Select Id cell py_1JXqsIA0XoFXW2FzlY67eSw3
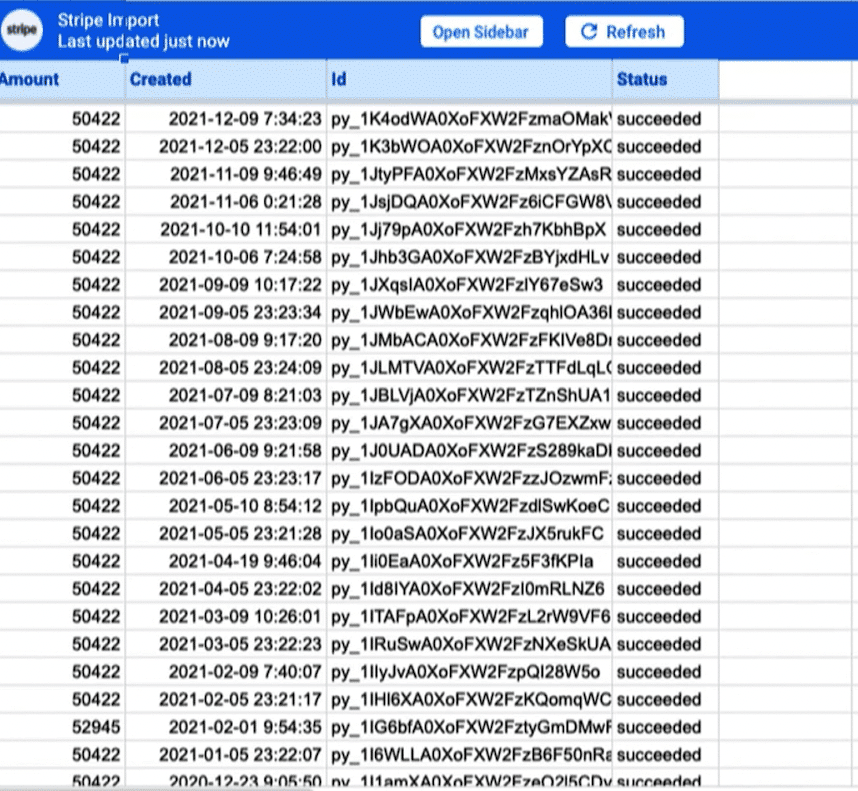Viewport: 858px width, 791px height. (x=469, y=284)
